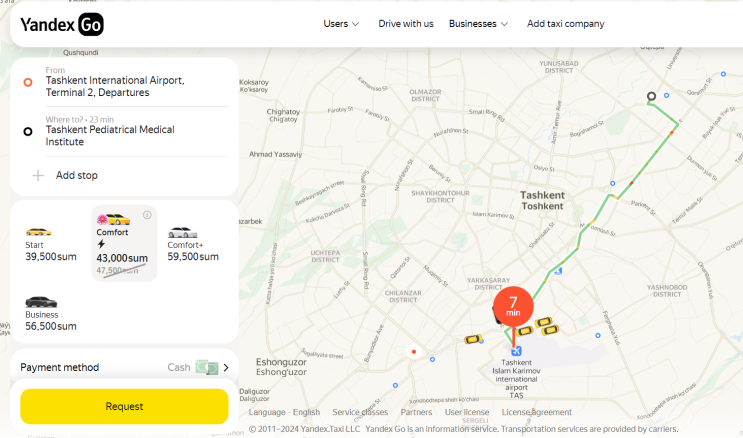This screenshot has height=438, width=743.
Task: Click the Tashkent Islam Karimov airport label
Action: click(x=516, y=379)
